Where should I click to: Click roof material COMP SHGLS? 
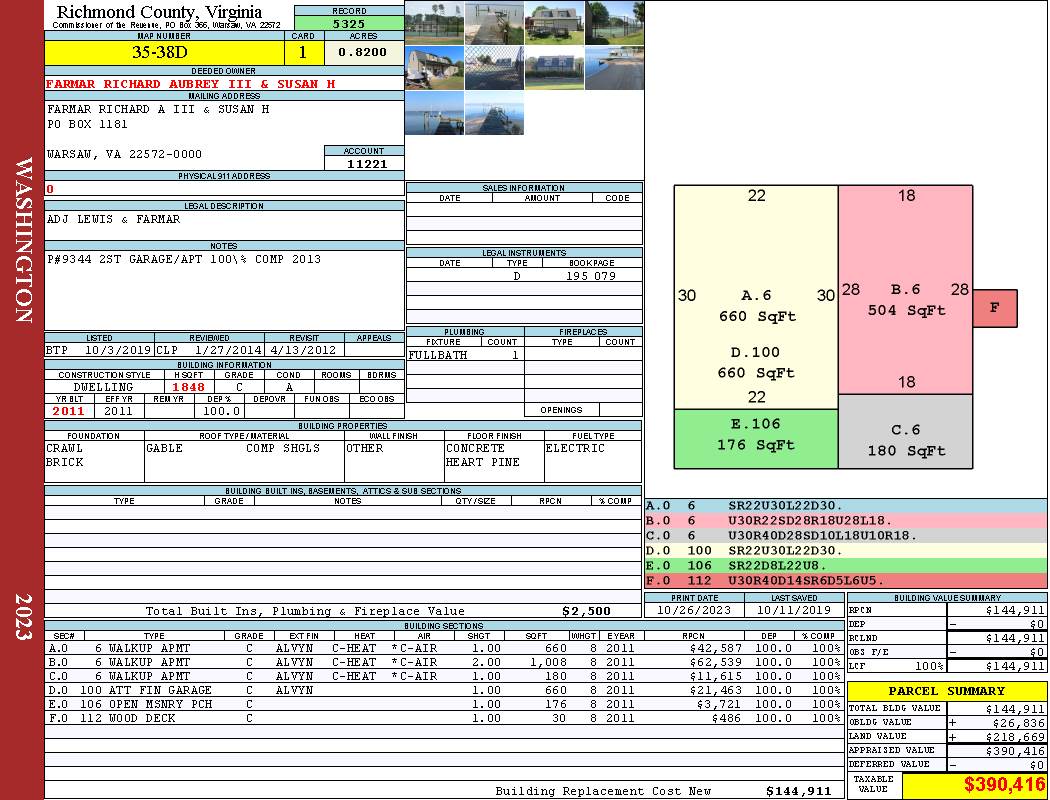tap(283, 448)
